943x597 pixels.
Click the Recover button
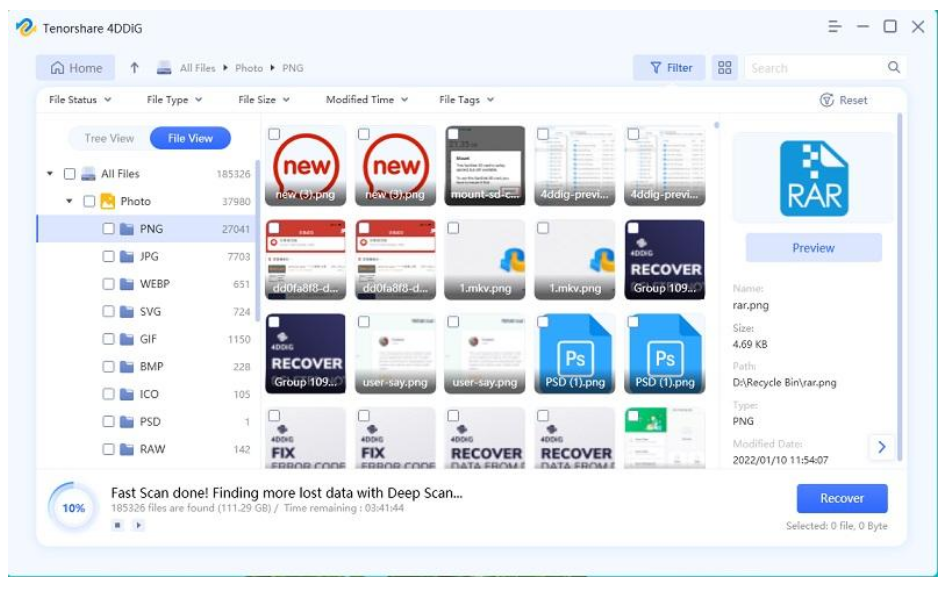pos(842,498)
